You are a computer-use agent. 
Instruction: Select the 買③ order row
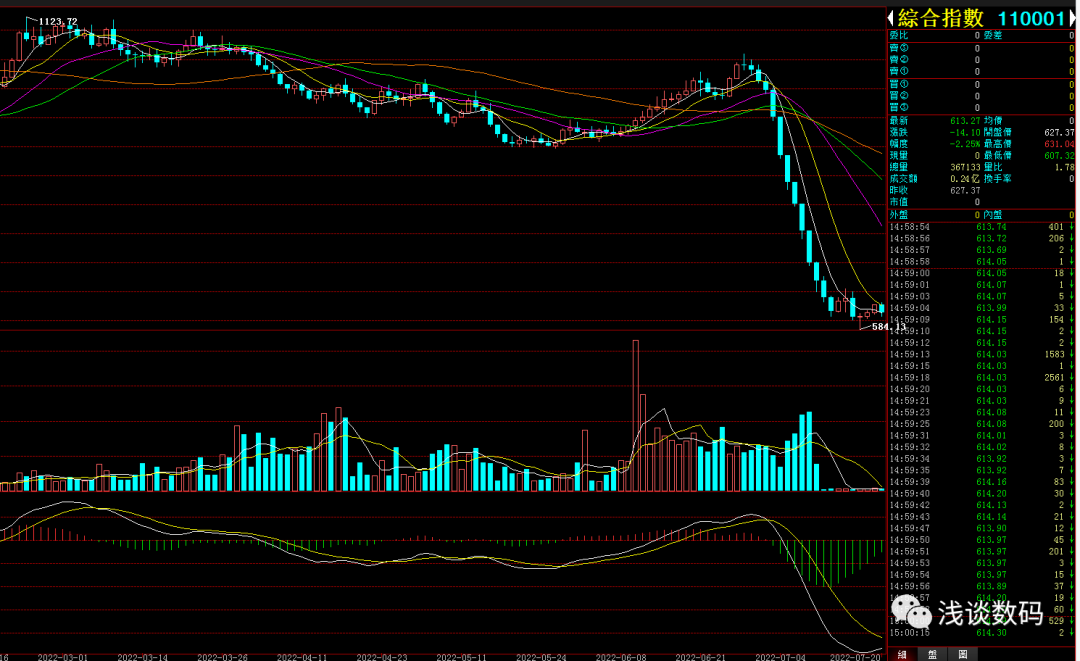coord(982,108)
